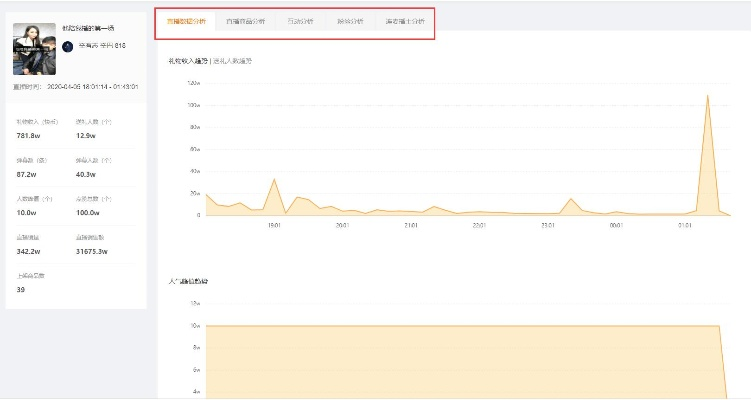Click the 781.8w gift income value
The width and height of the screenshot is (751, 400).
(28, 135)
